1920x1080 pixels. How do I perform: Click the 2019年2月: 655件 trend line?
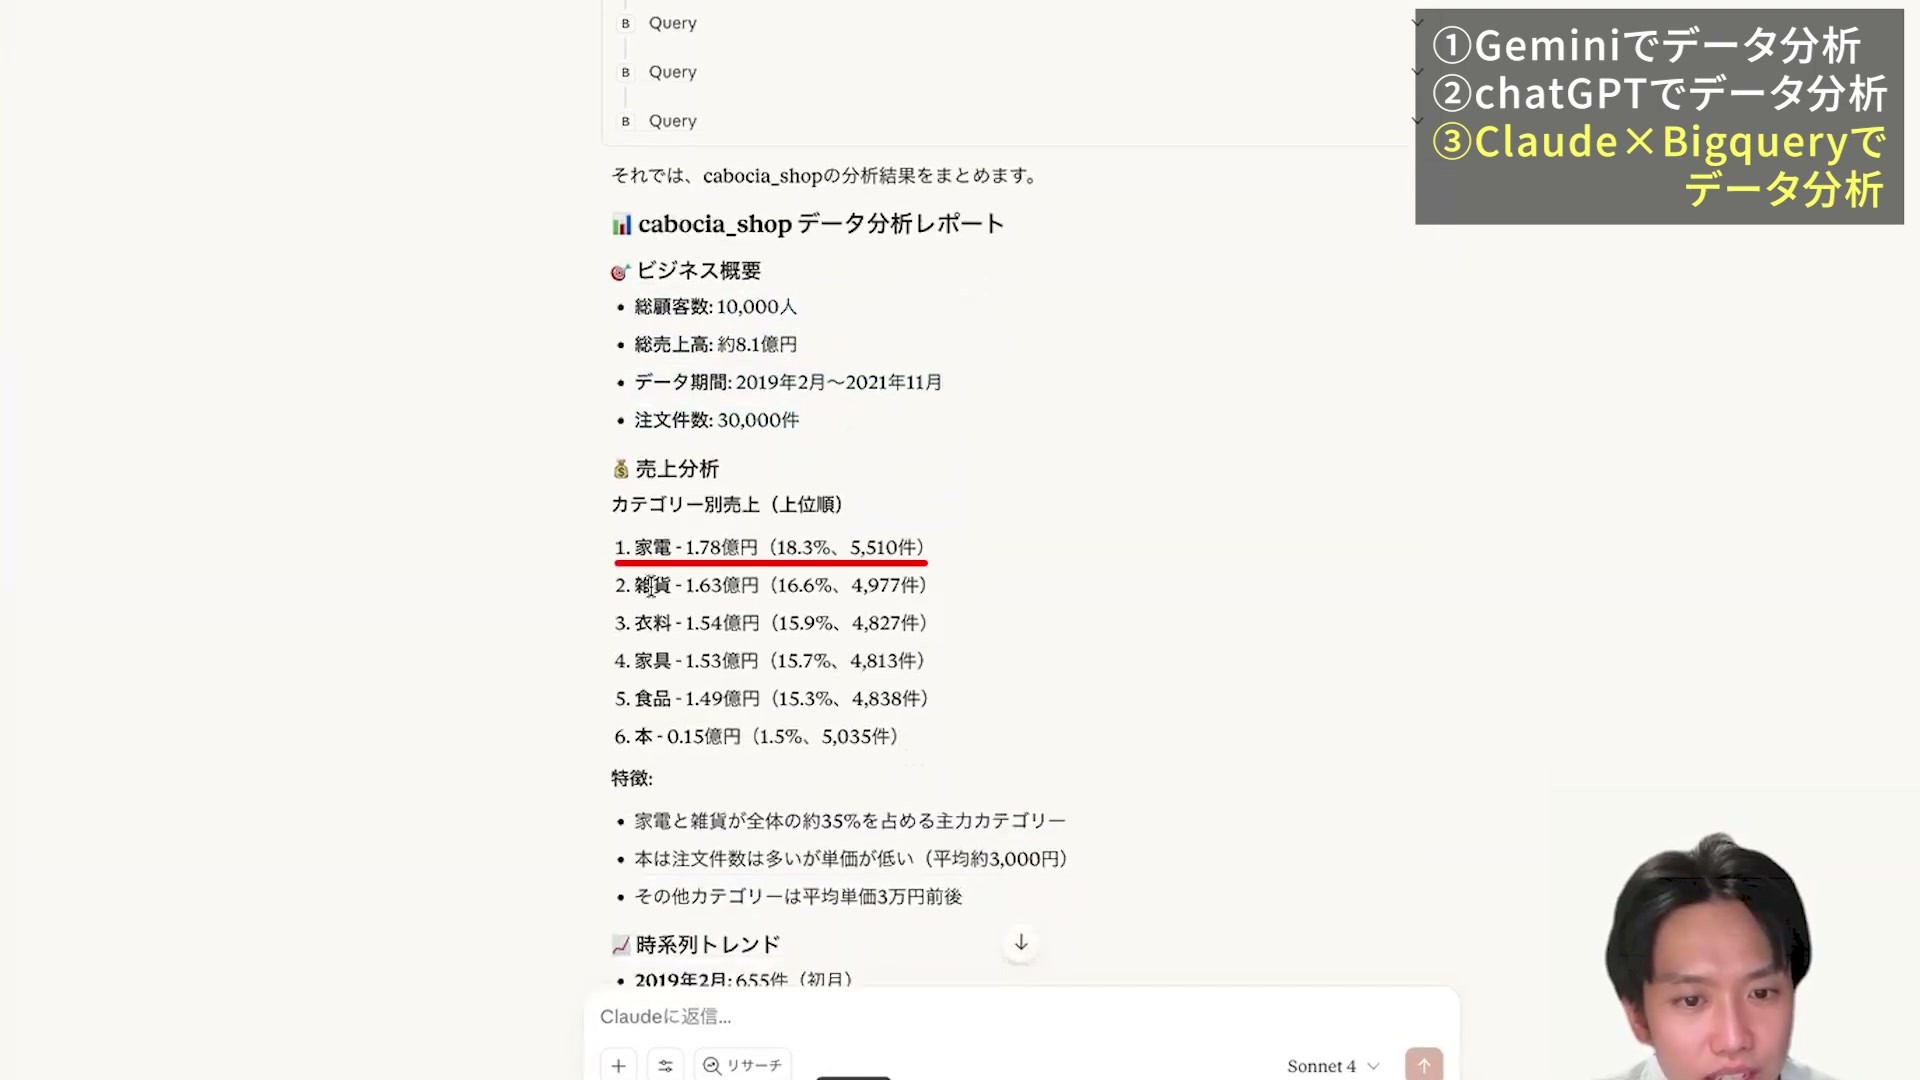coord(743,979)
